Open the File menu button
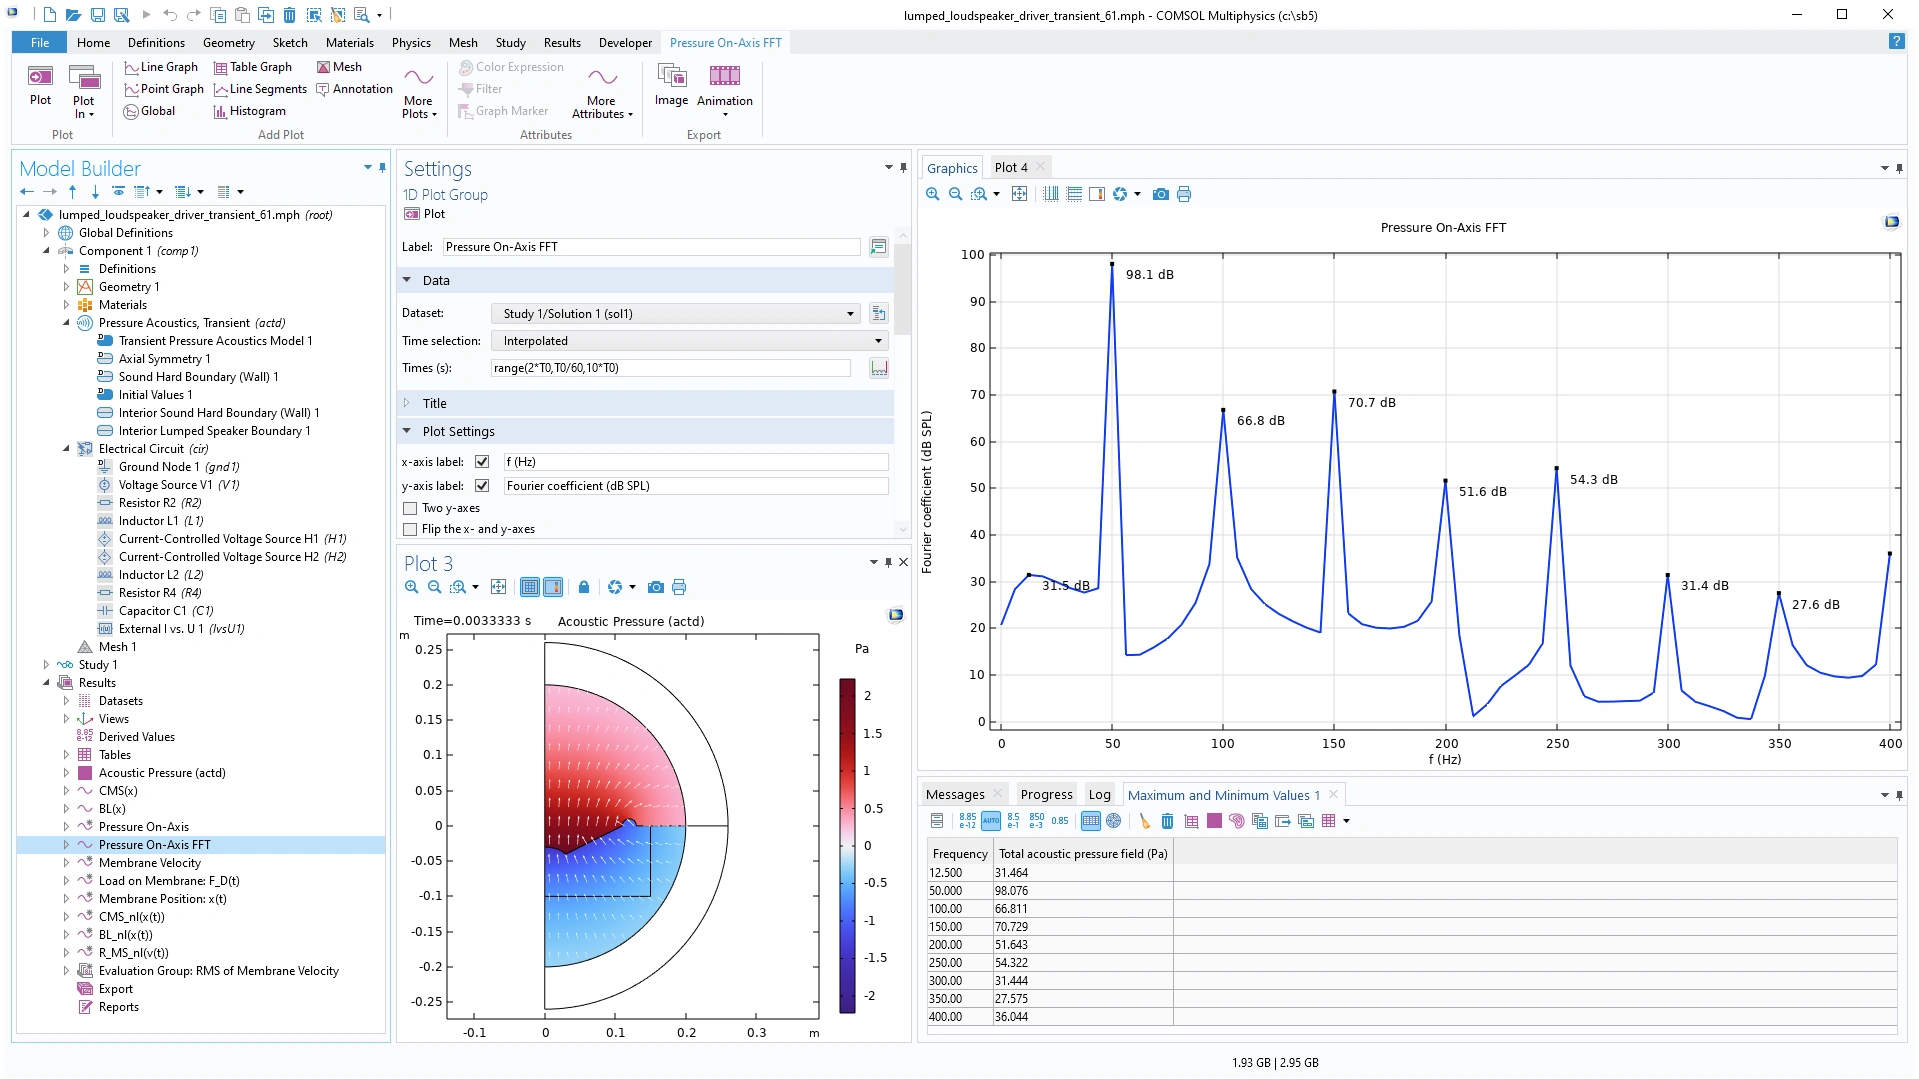Image resolution: width=1919 pixels, height=1079 pixels. (x=40, y=43)
